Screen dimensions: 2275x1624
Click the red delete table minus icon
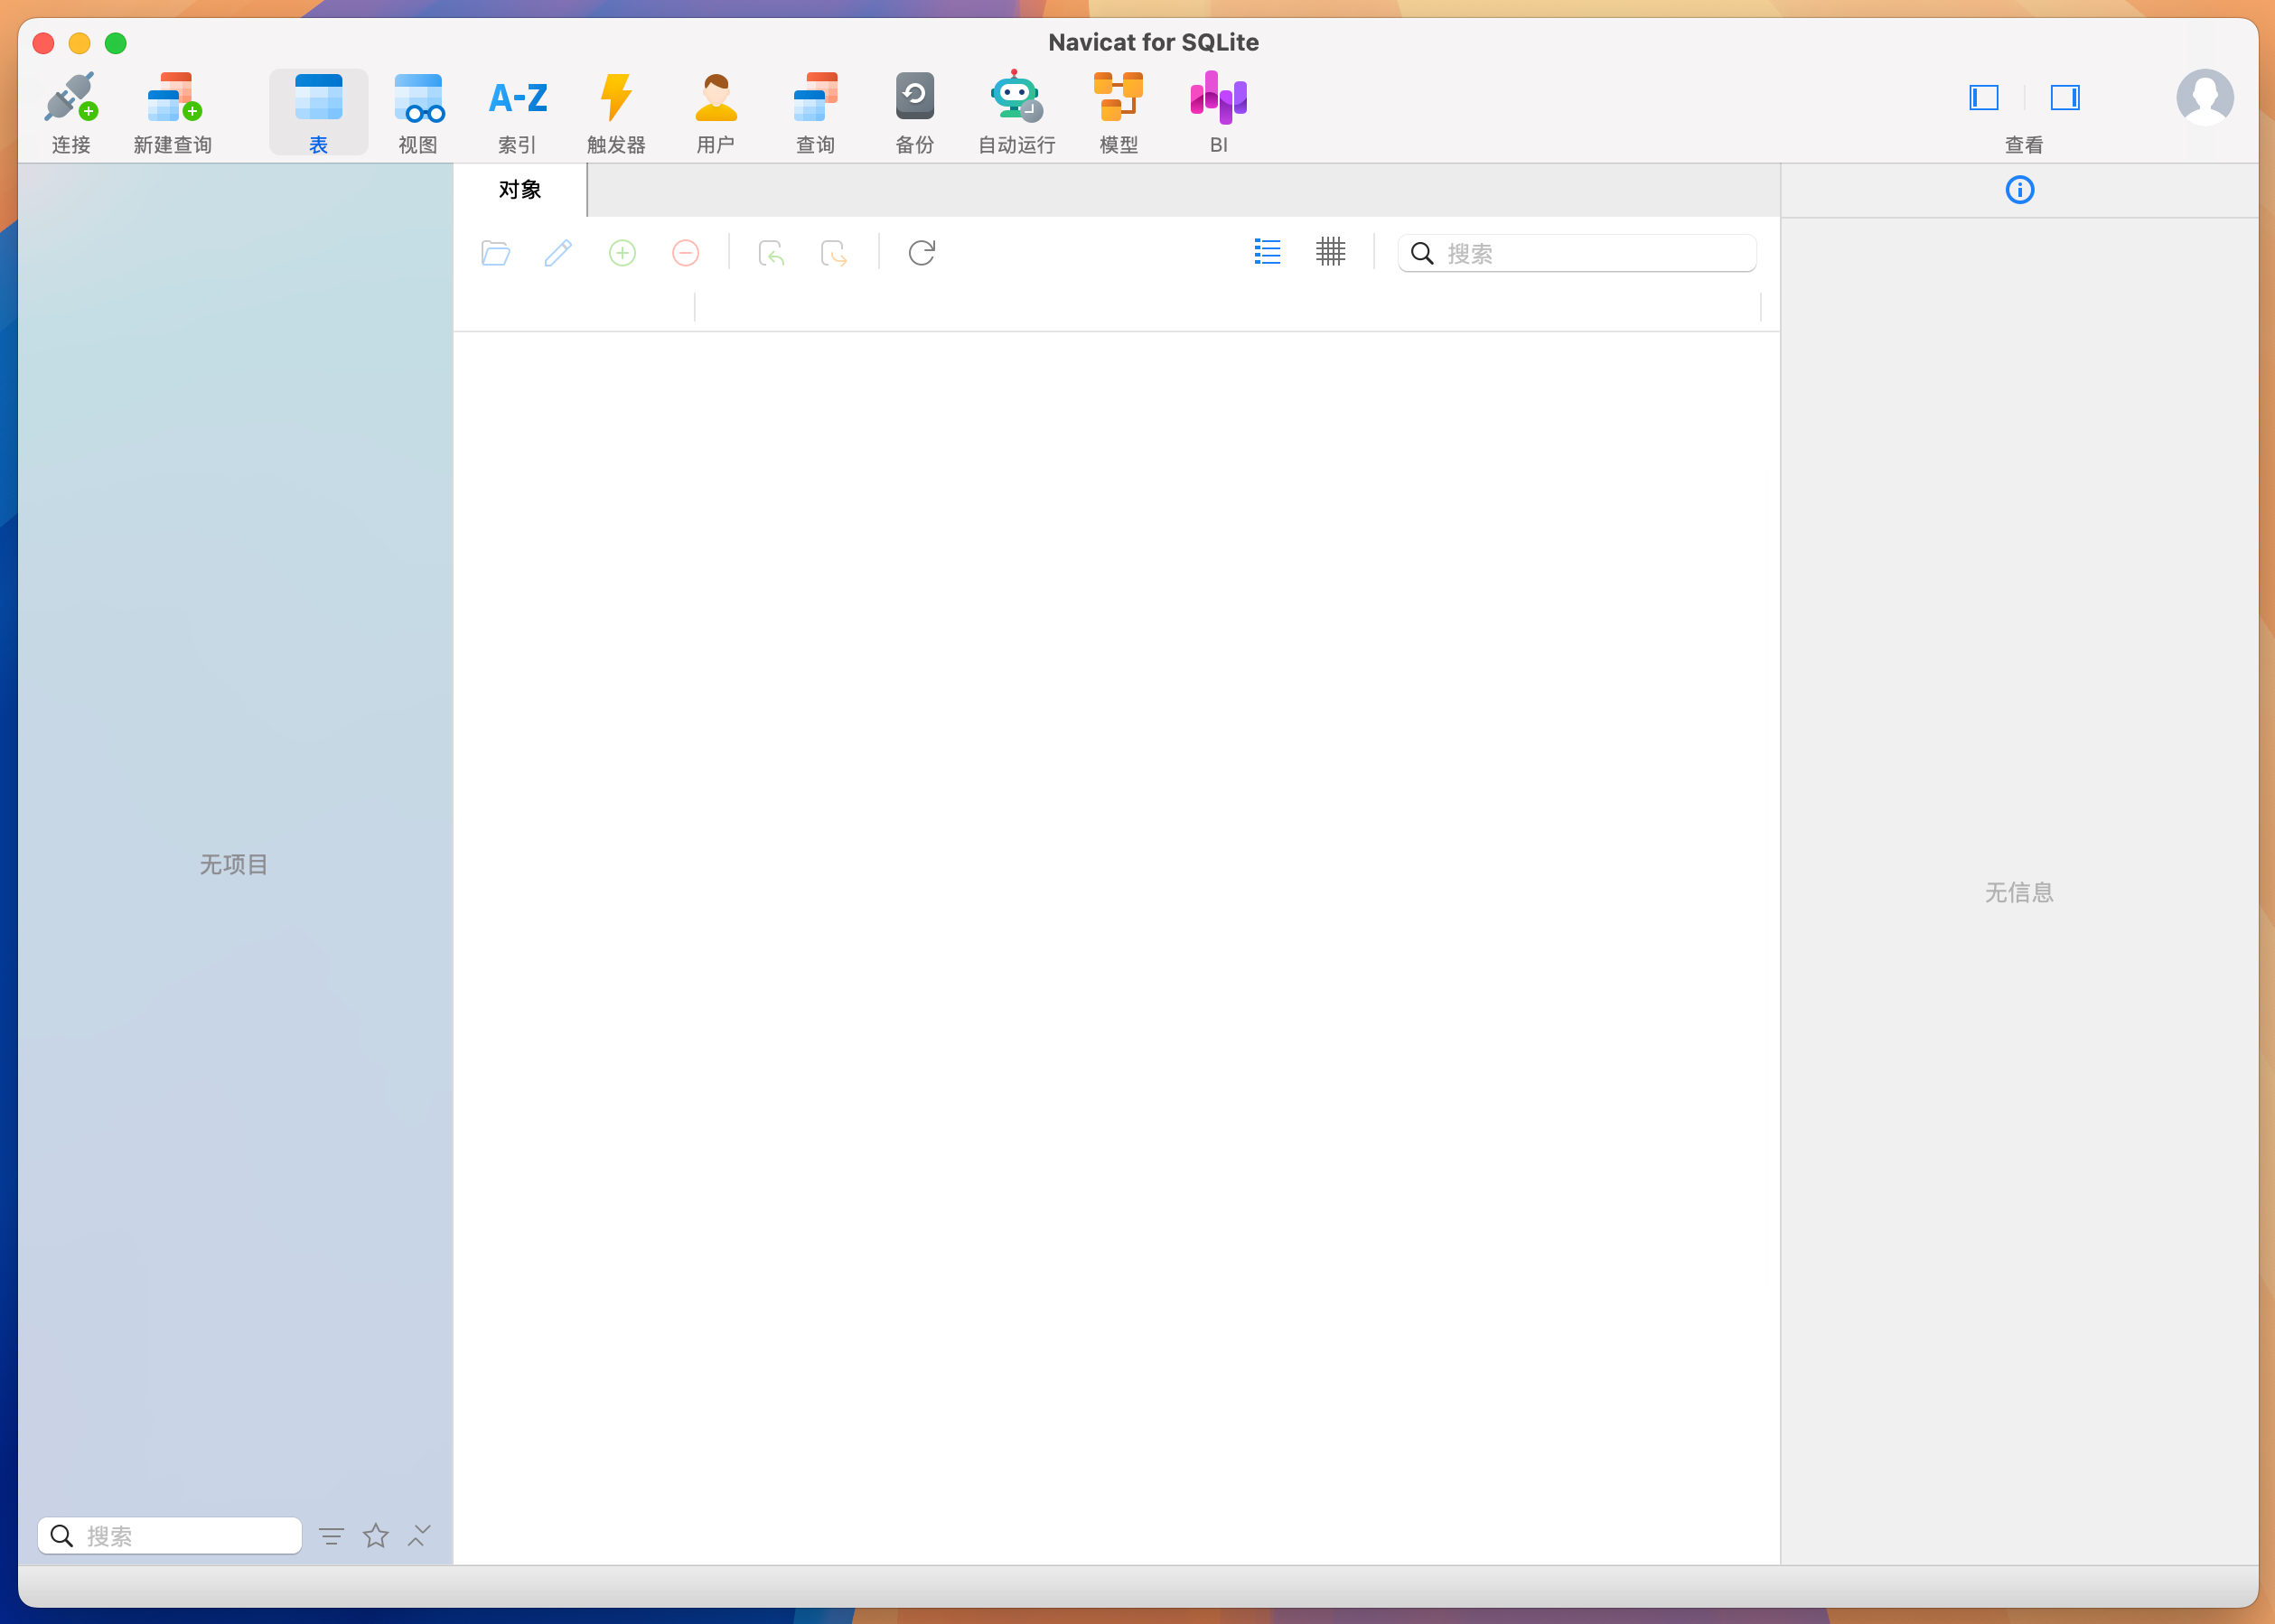pyautogui.click(x=685, y=253)
